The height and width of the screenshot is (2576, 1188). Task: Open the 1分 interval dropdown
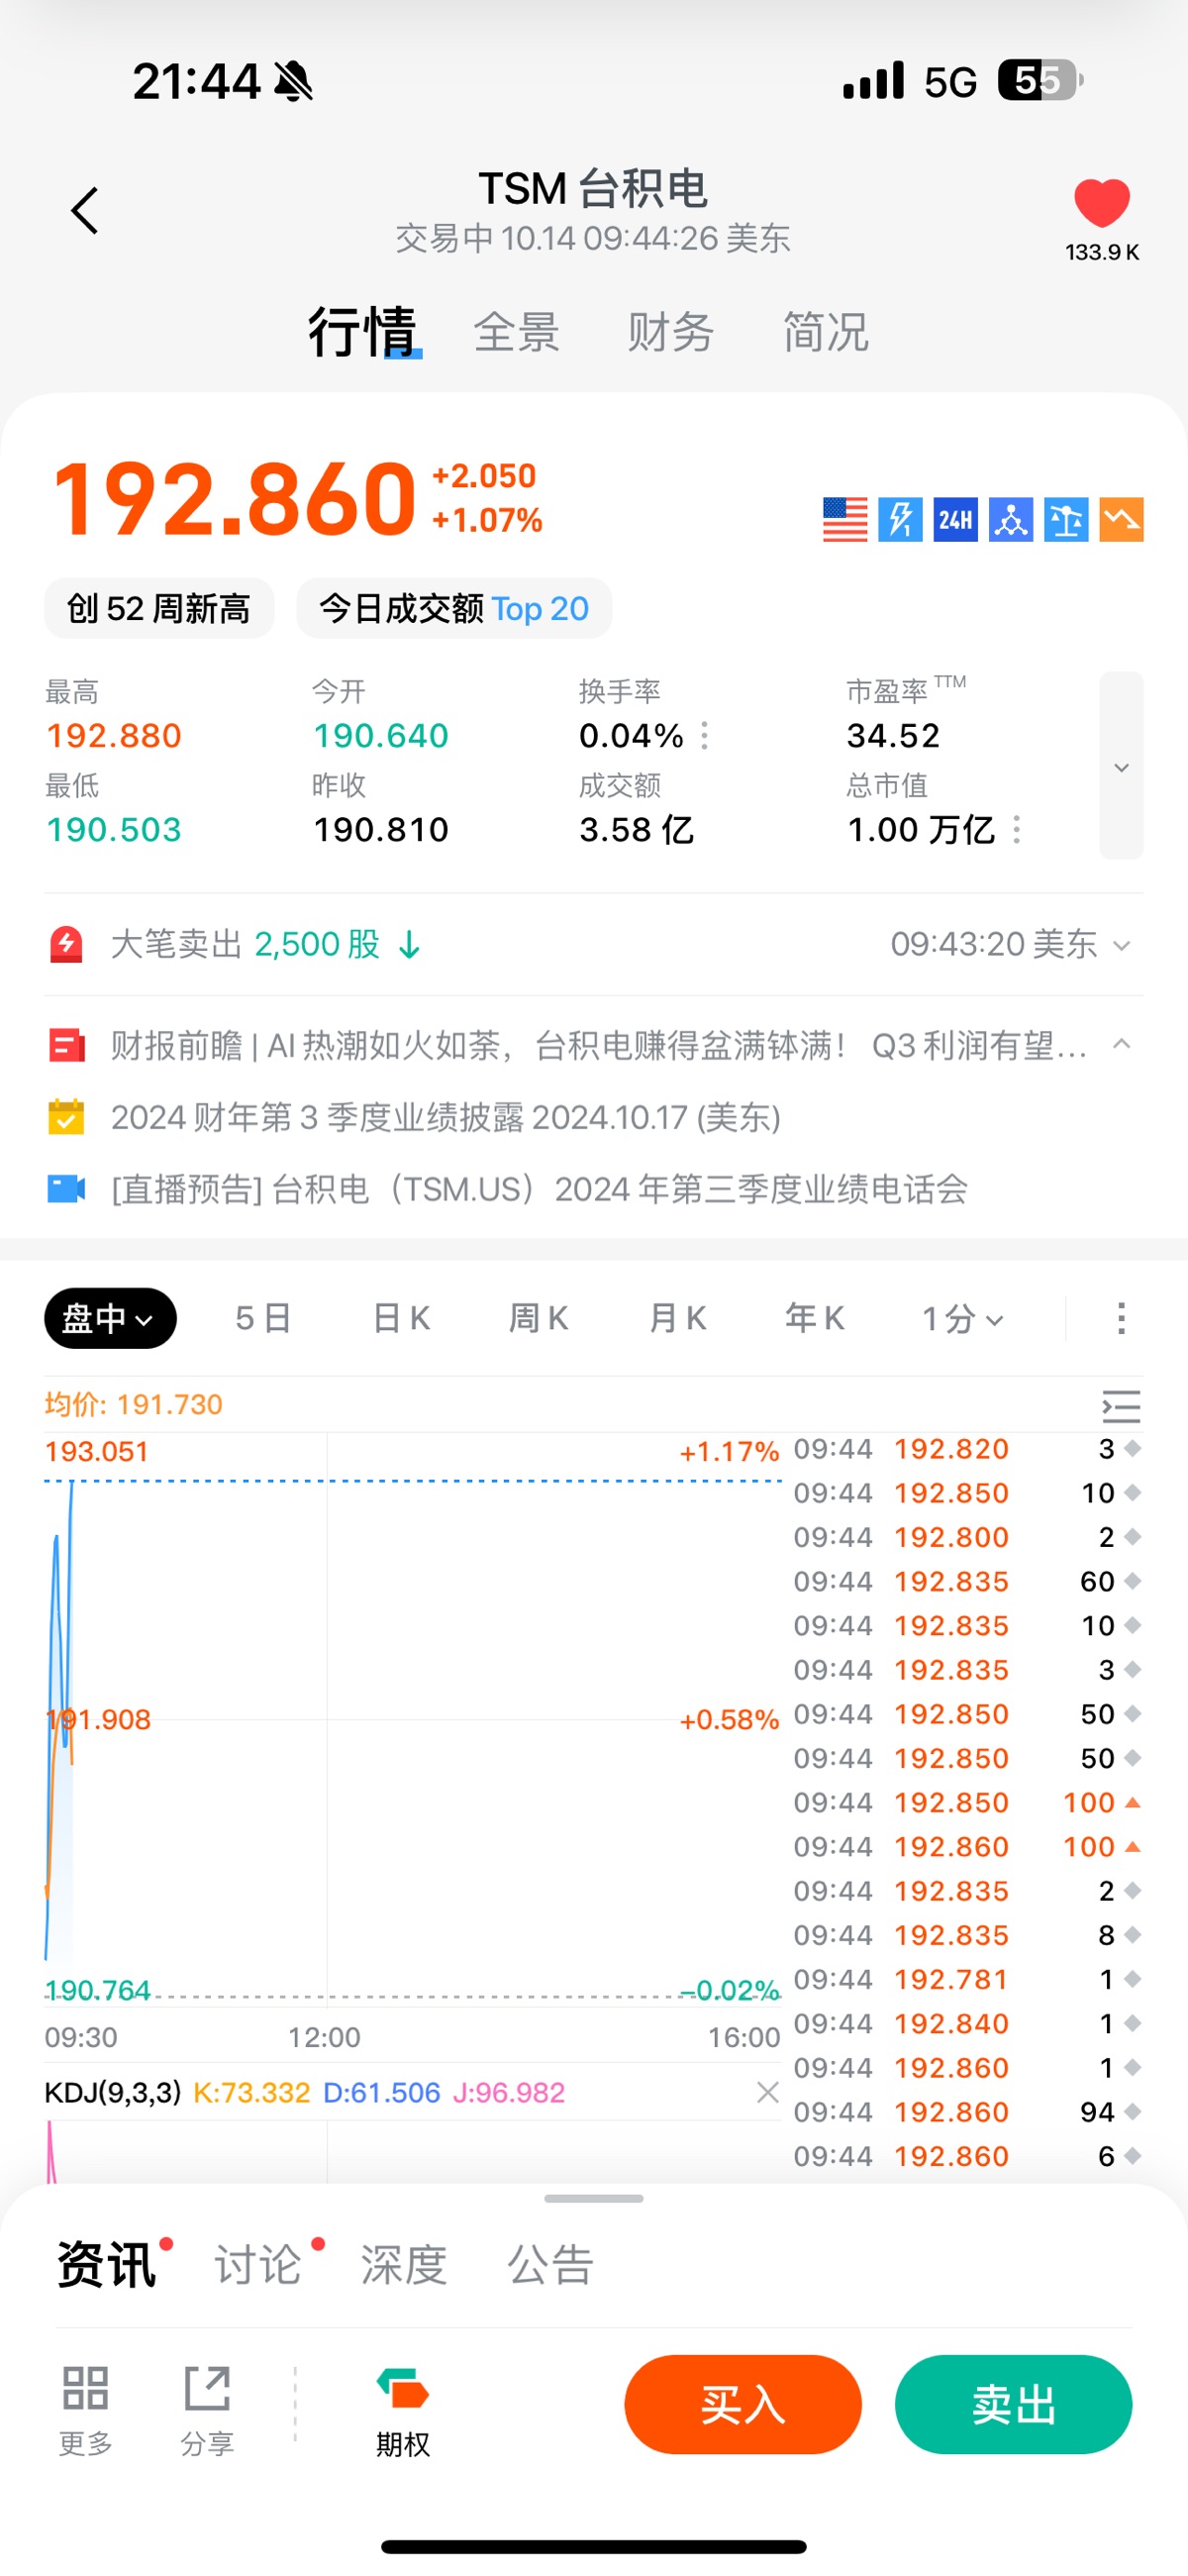(x=962, y=1318)
